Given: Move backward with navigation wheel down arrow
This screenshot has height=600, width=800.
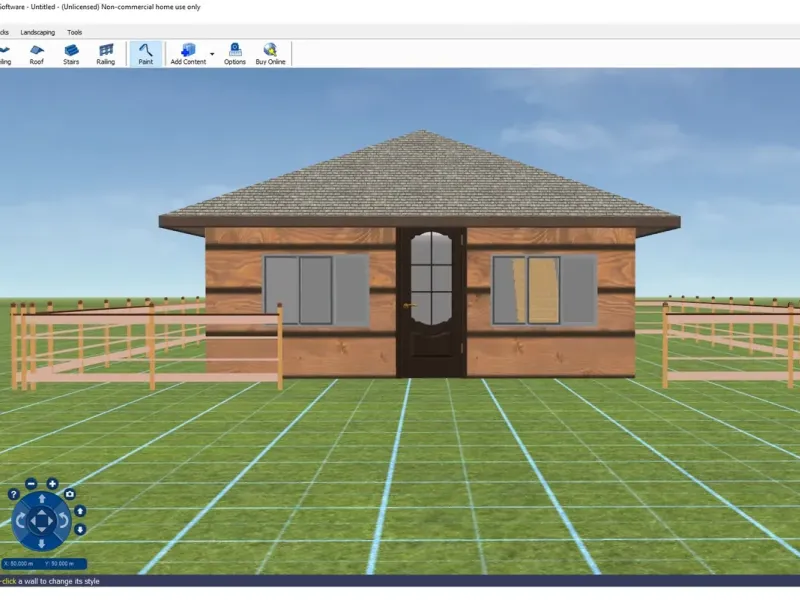Looking at the screenshot, I should pyautogui.click(x=42, y=544).
